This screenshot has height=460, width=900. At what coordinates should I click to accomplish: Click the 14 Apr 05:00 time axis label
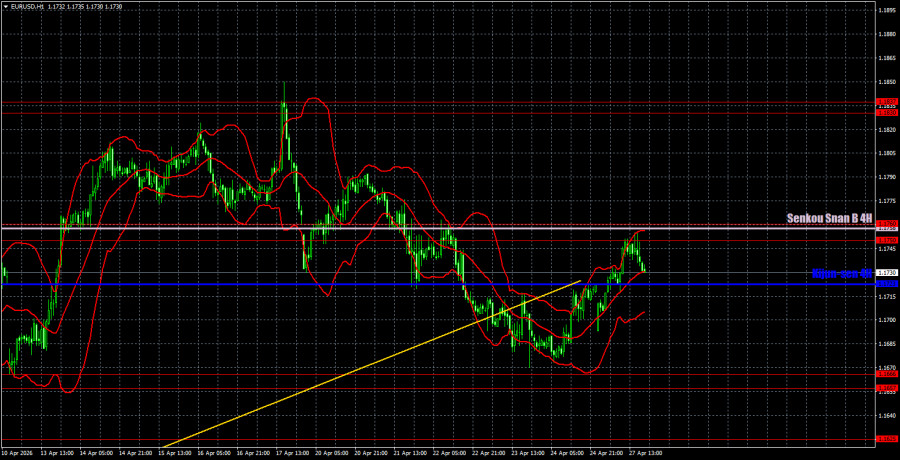tap(94, 453)
